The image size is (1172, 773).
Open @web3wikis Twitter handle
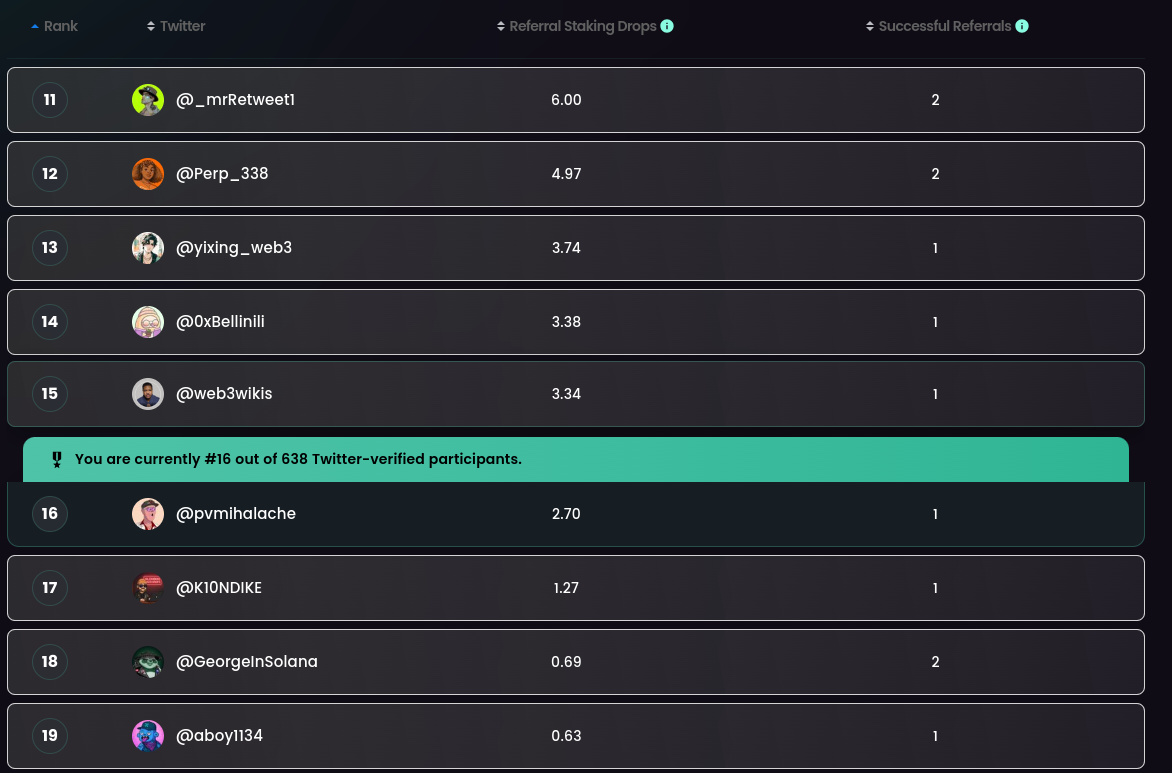[224, 394]
